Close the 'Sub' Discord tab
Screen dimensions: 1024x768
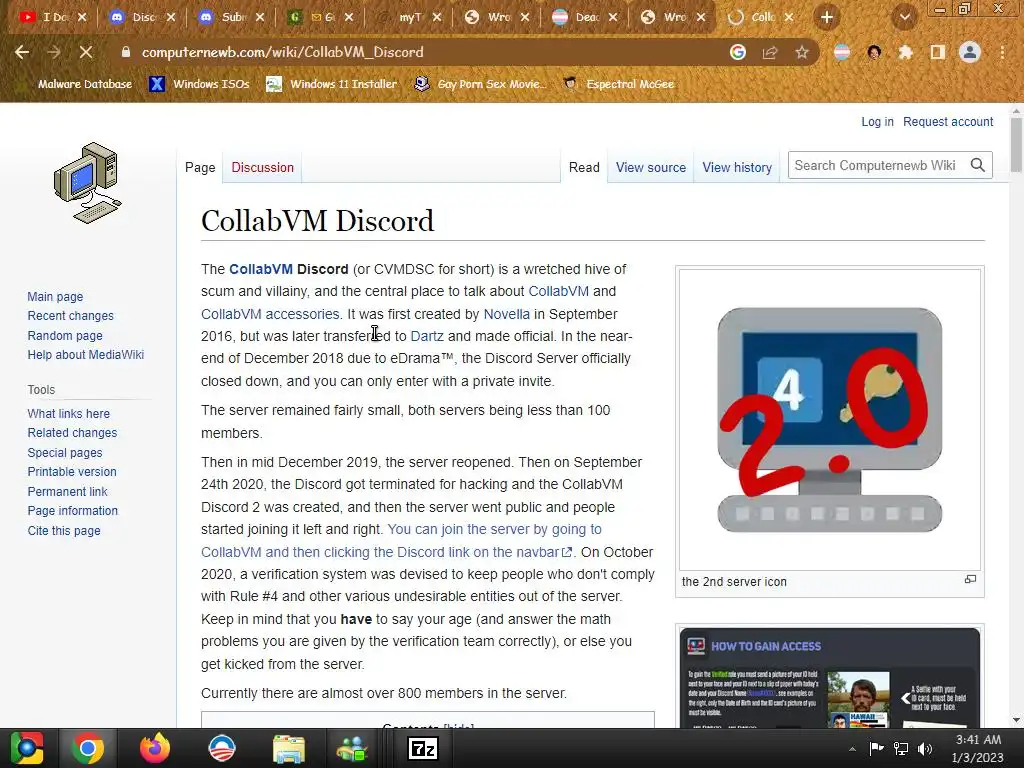(x=260, y=18)
